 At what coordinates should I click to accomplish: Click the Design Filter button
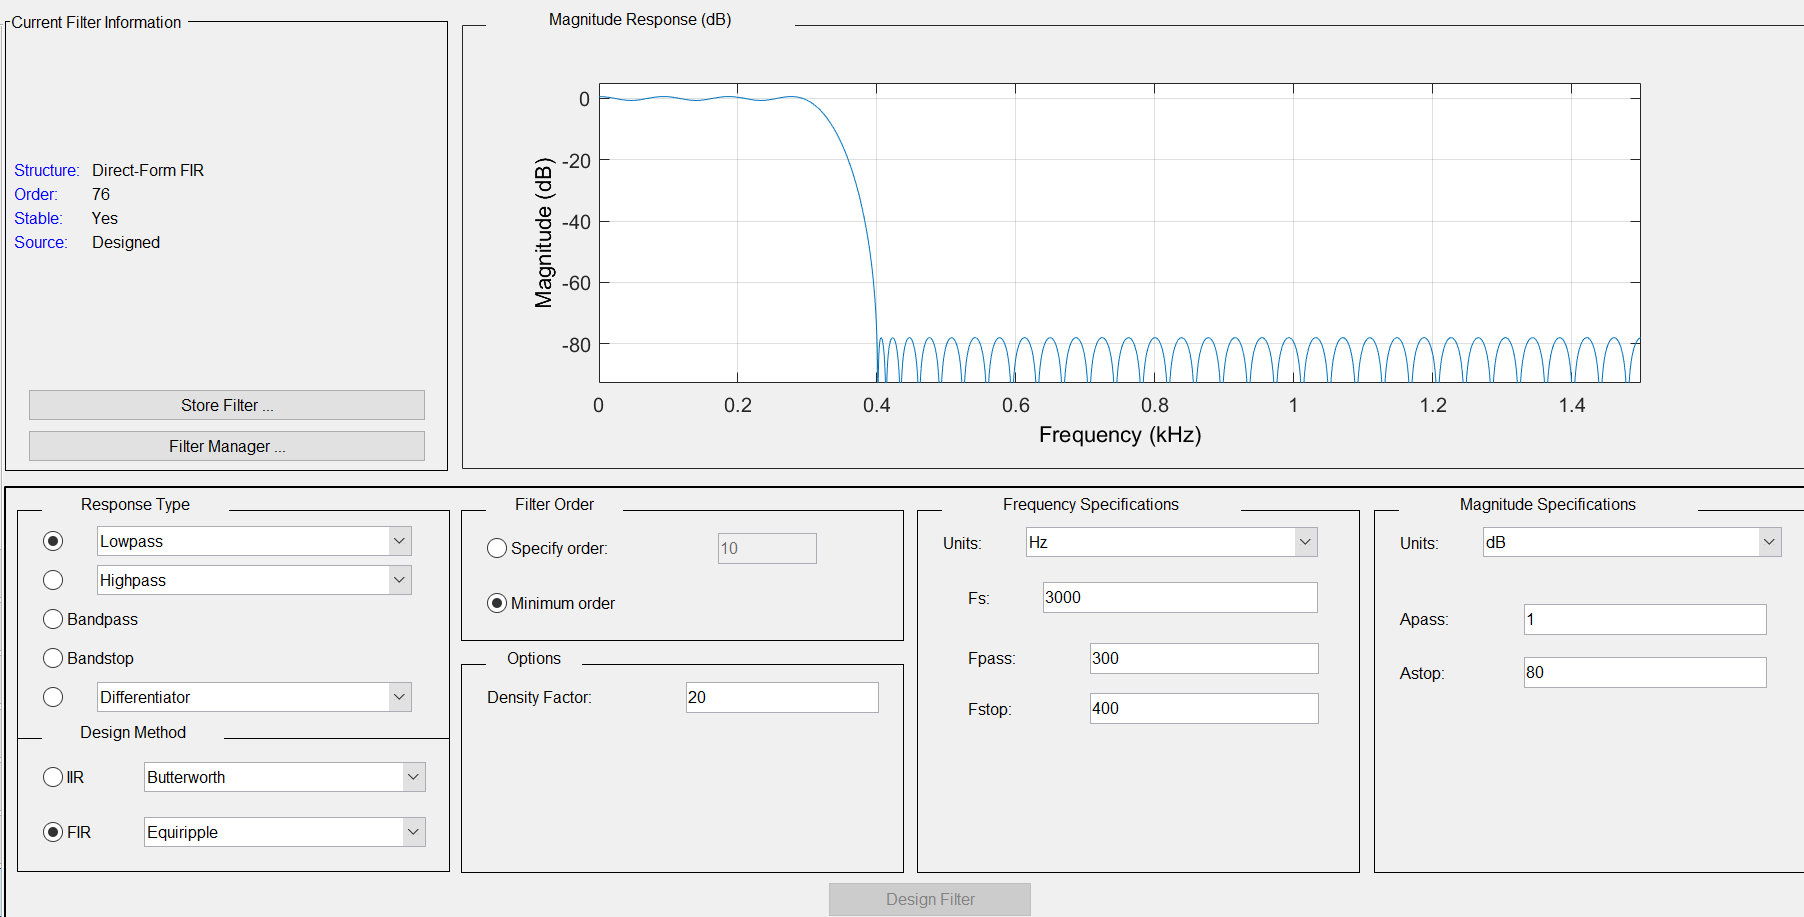point(930,899)
